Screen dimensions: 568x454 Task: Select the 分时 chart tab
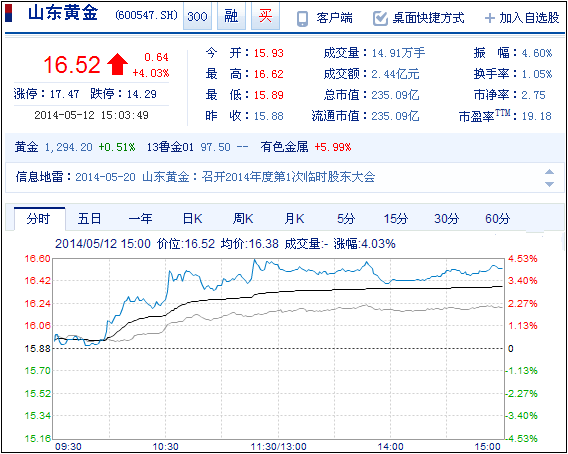39,219
